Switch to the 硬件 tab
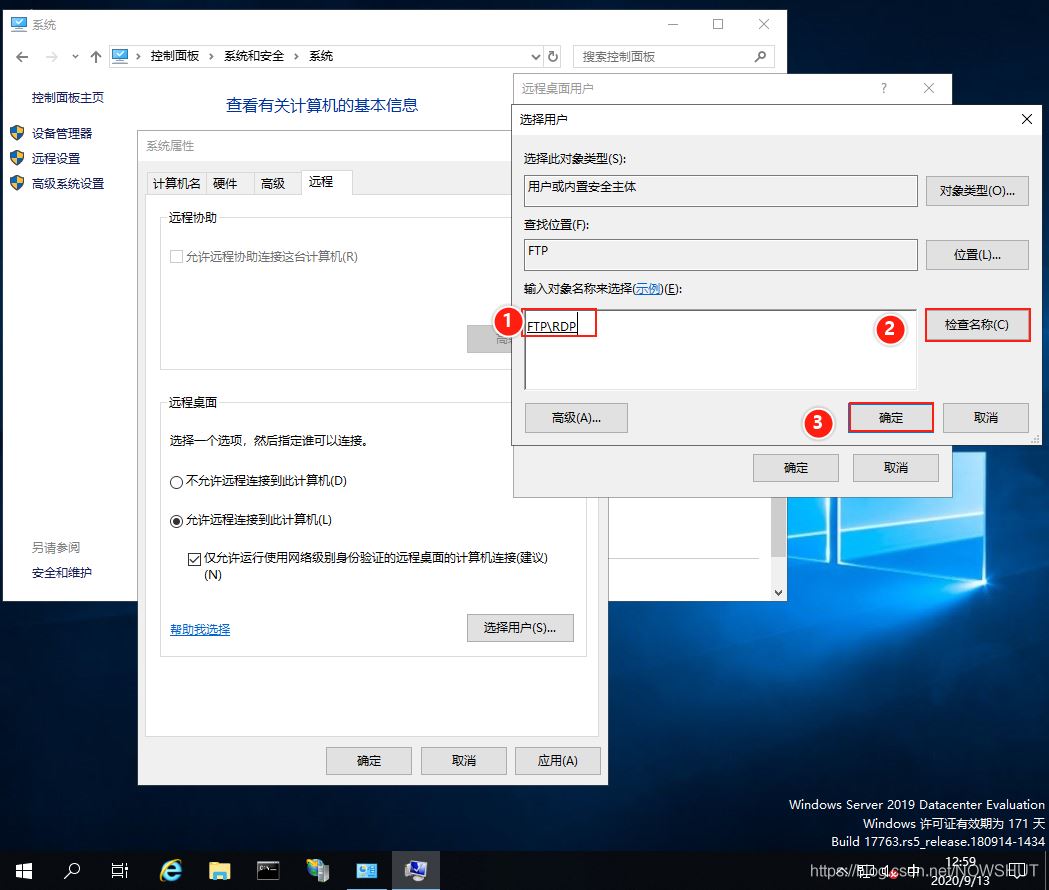The image size is (1049, 890). (x=225, y=183)
